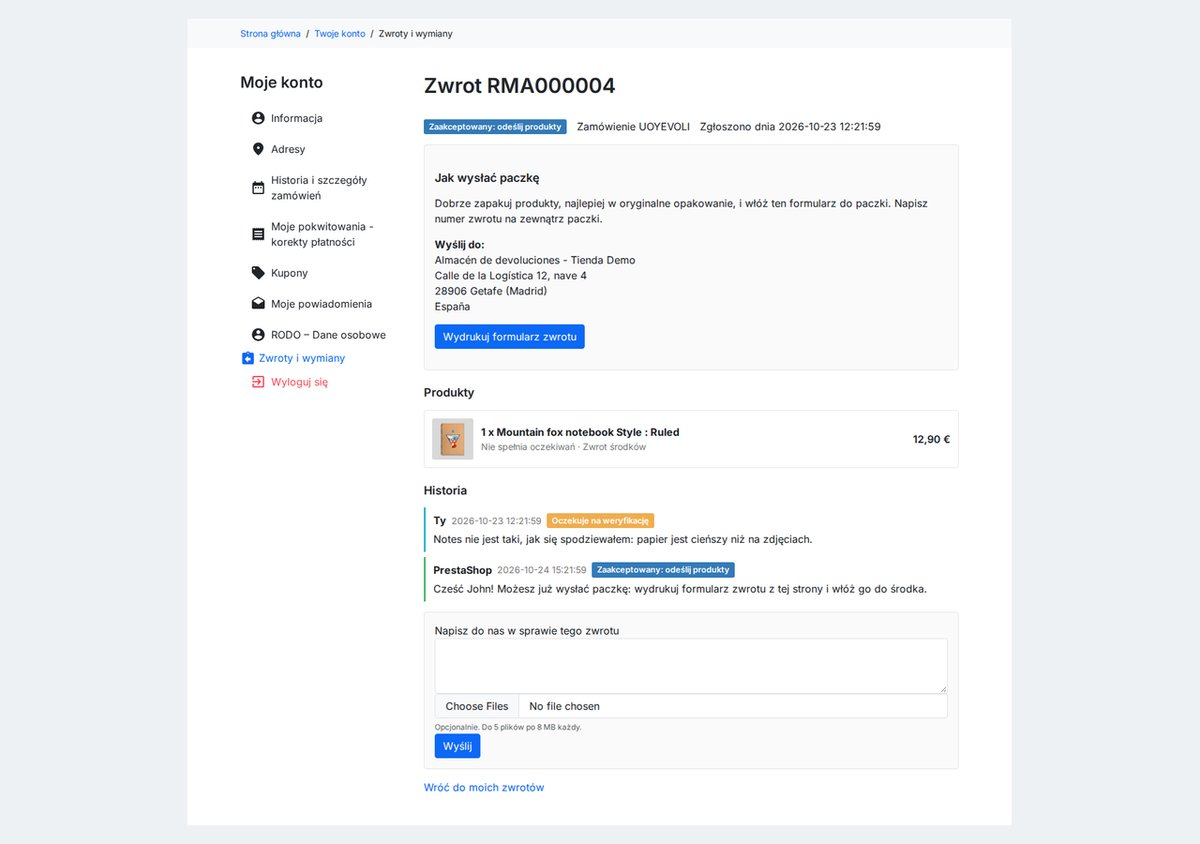The height and width of the screenshot is (844, 1200).
Task: Click the address line 28906 Getafe (Madrid)
Action: [x=491, y=291]
